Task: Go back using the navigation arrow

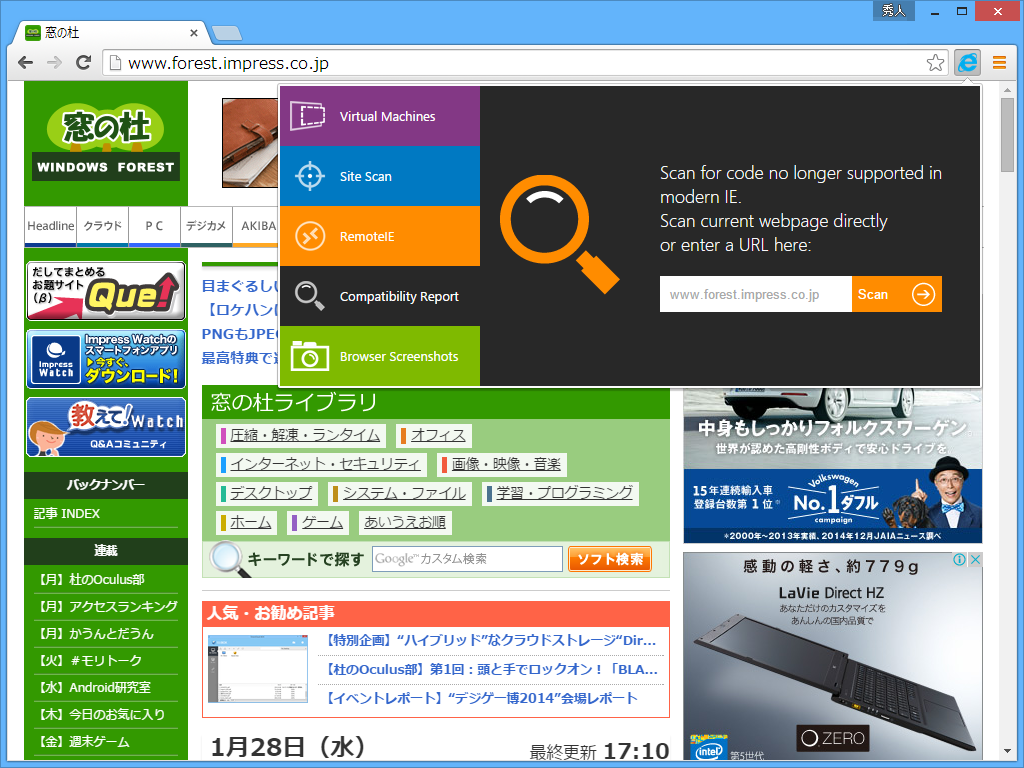Action: coord(25,62)
